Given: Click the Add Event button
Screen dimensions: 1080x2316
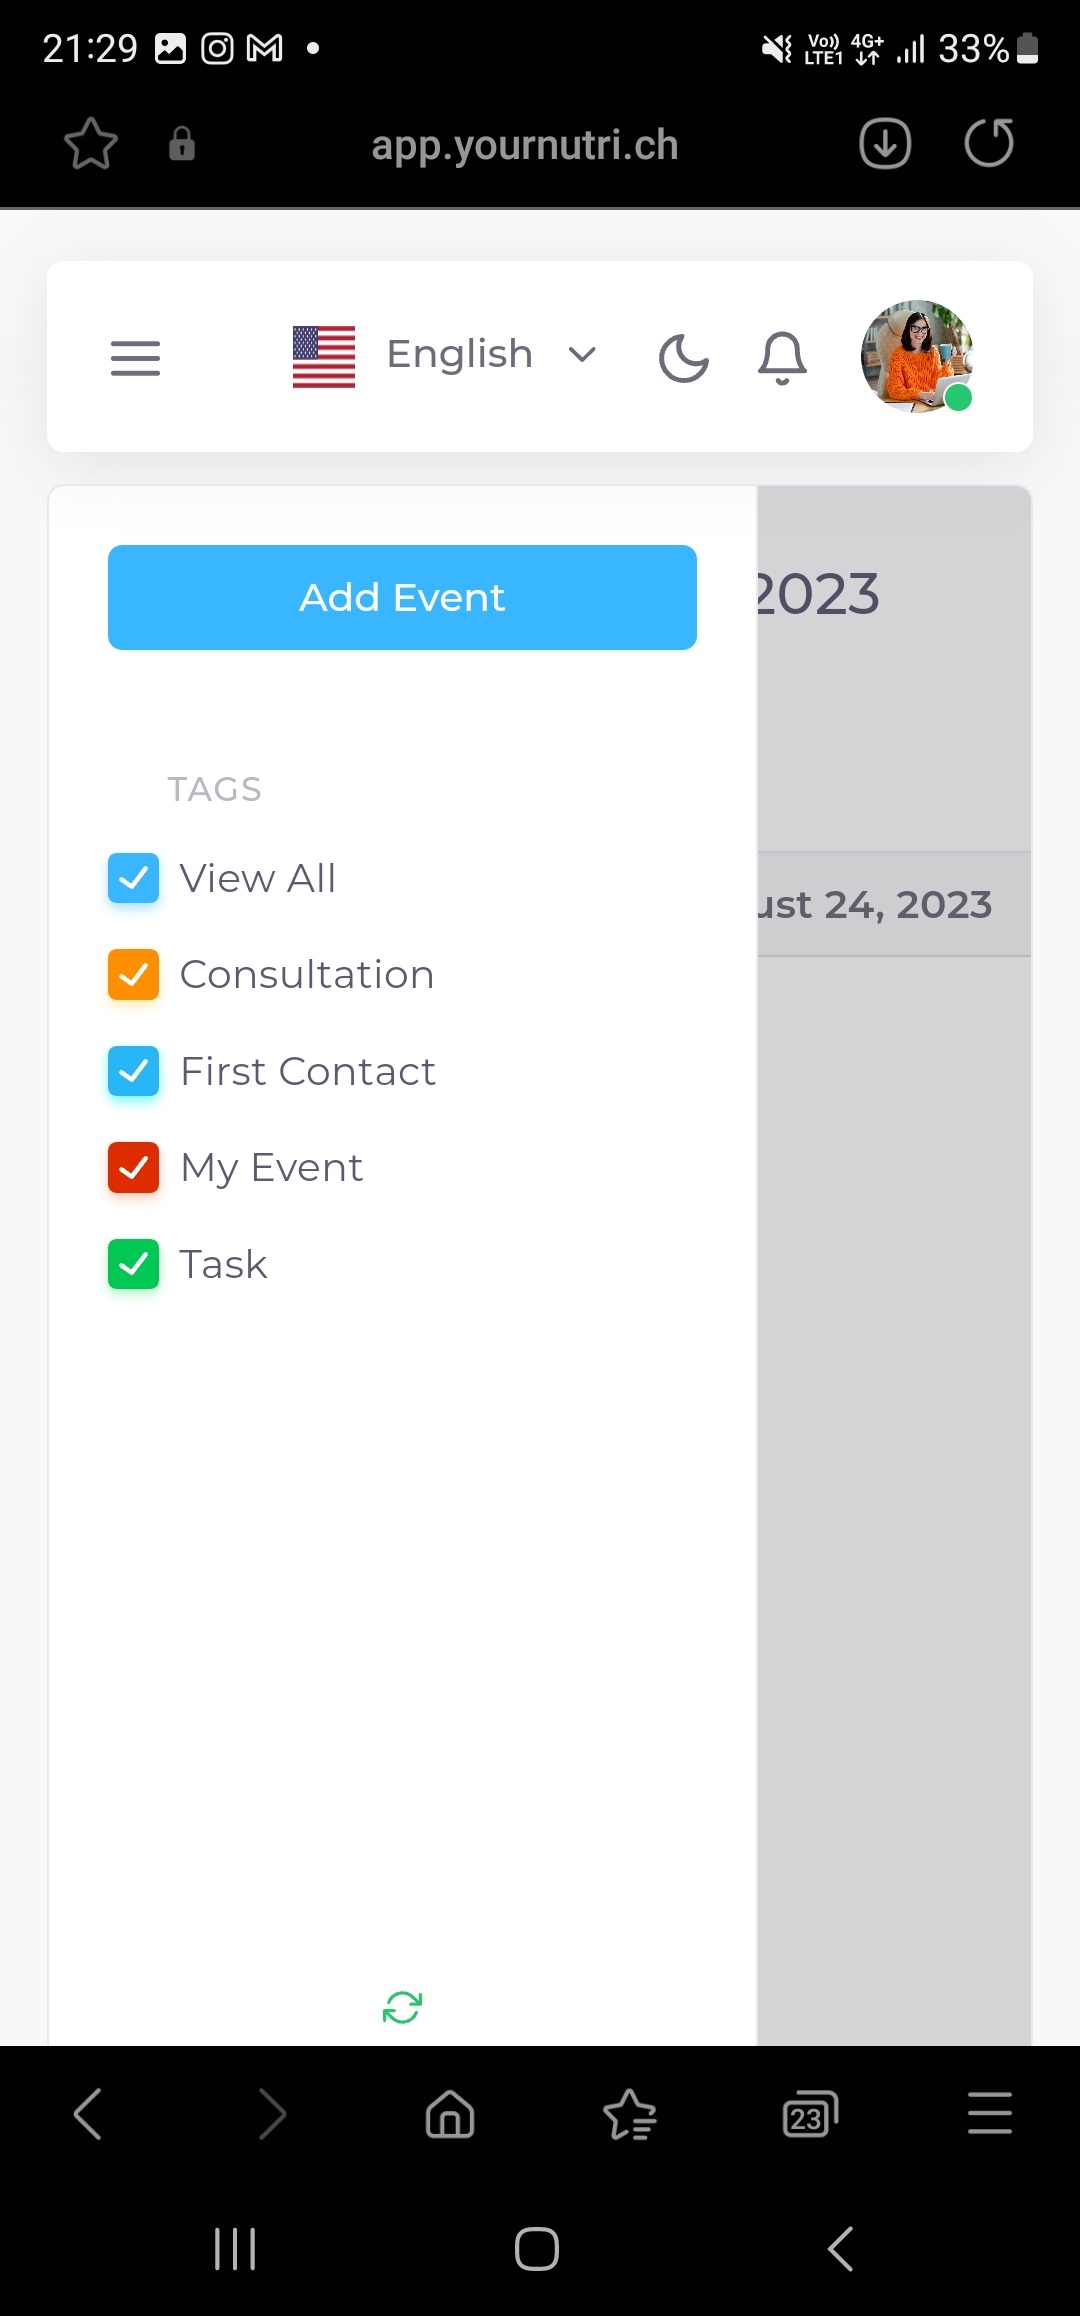Looking at the screenshot, I should pos(401,597).
